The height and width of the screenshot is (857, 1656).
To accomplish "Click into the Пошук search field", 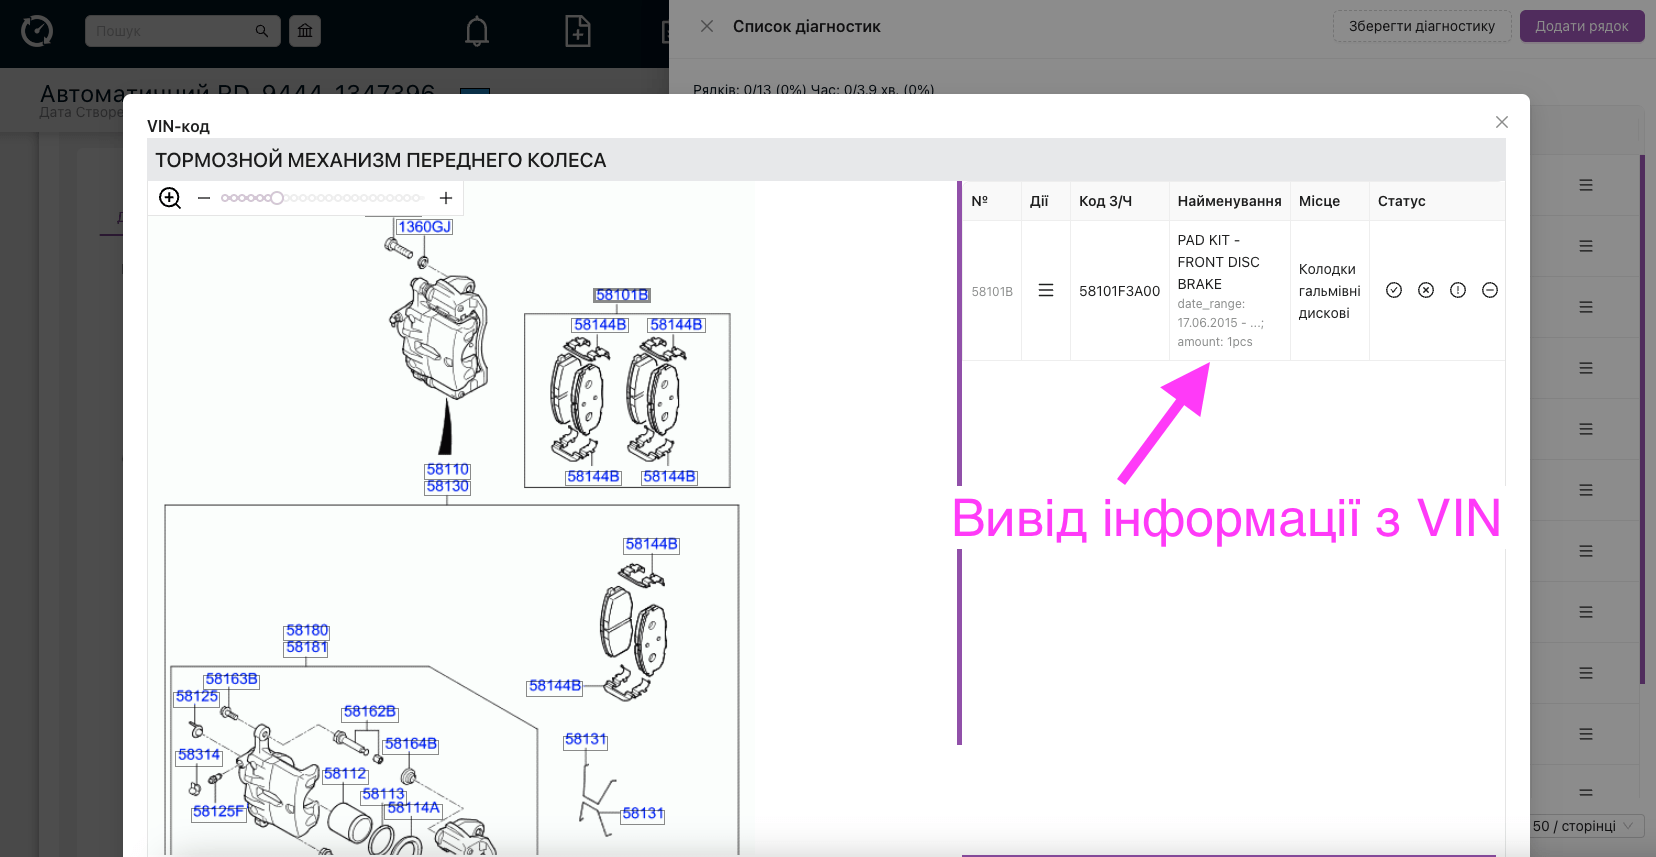I will point(170,31).
